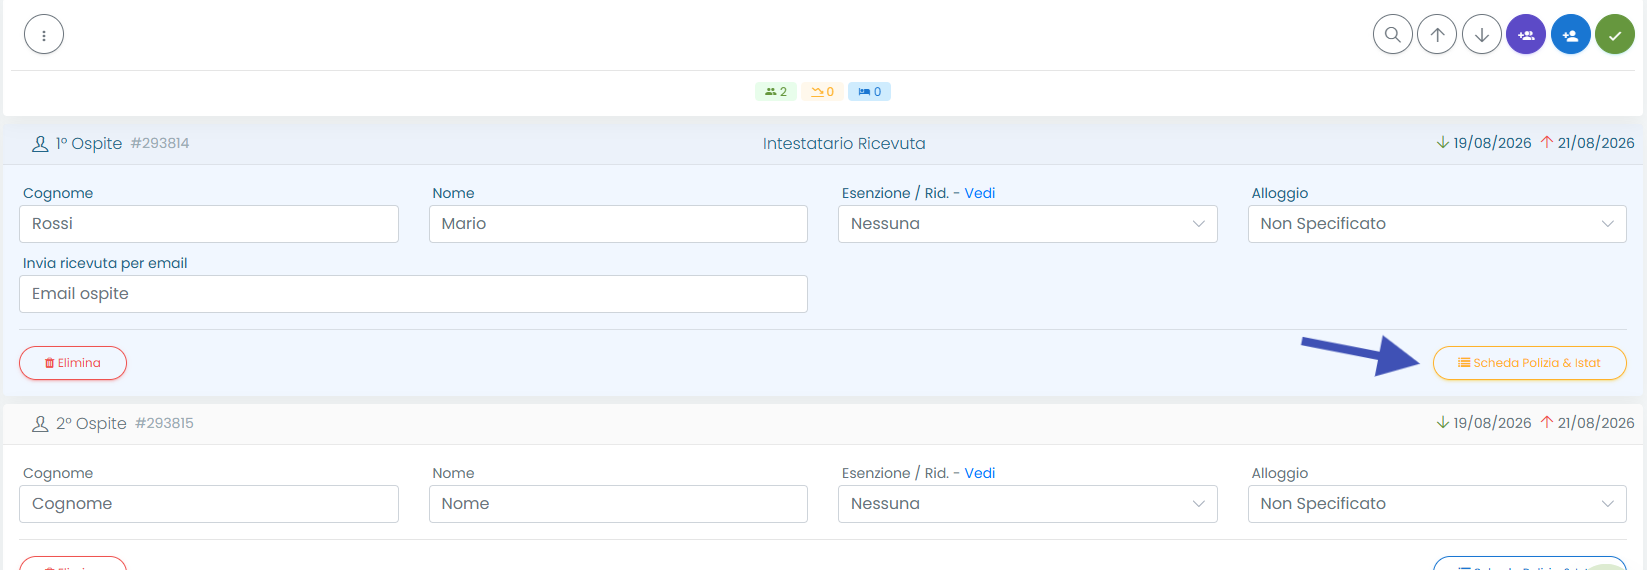Click the Invia ricevuta per email label
The height and width of the screenshot is (570, 1647).
click(105, 263)
